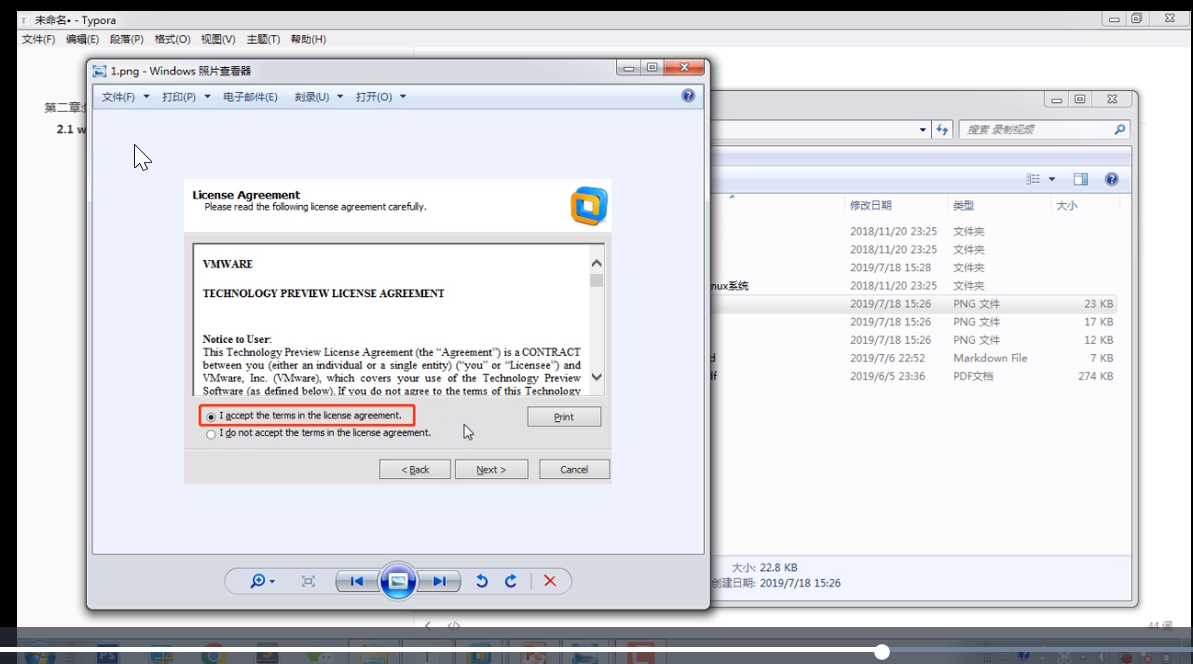The height and width of the screenshot is (664, 1193).
Task: Change the Explorer view with the list icon
Action: pos(1033,179)
